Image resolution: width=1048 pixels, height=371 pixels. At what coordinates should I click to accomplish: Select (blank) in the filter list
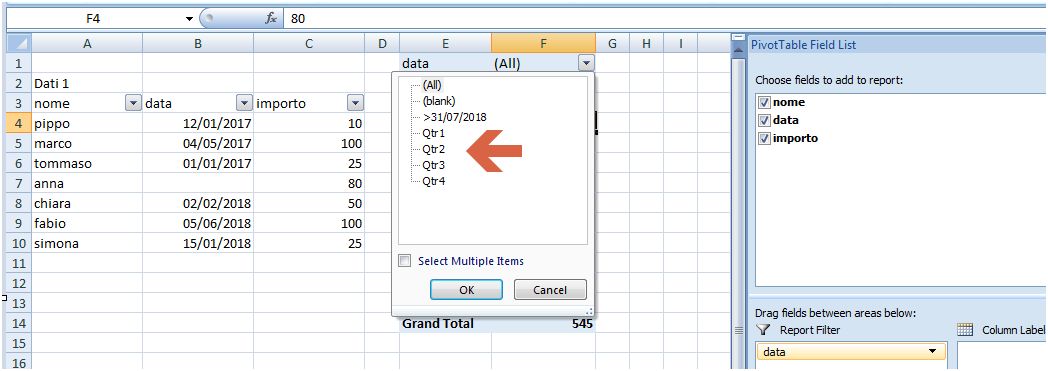pos(439,101)
